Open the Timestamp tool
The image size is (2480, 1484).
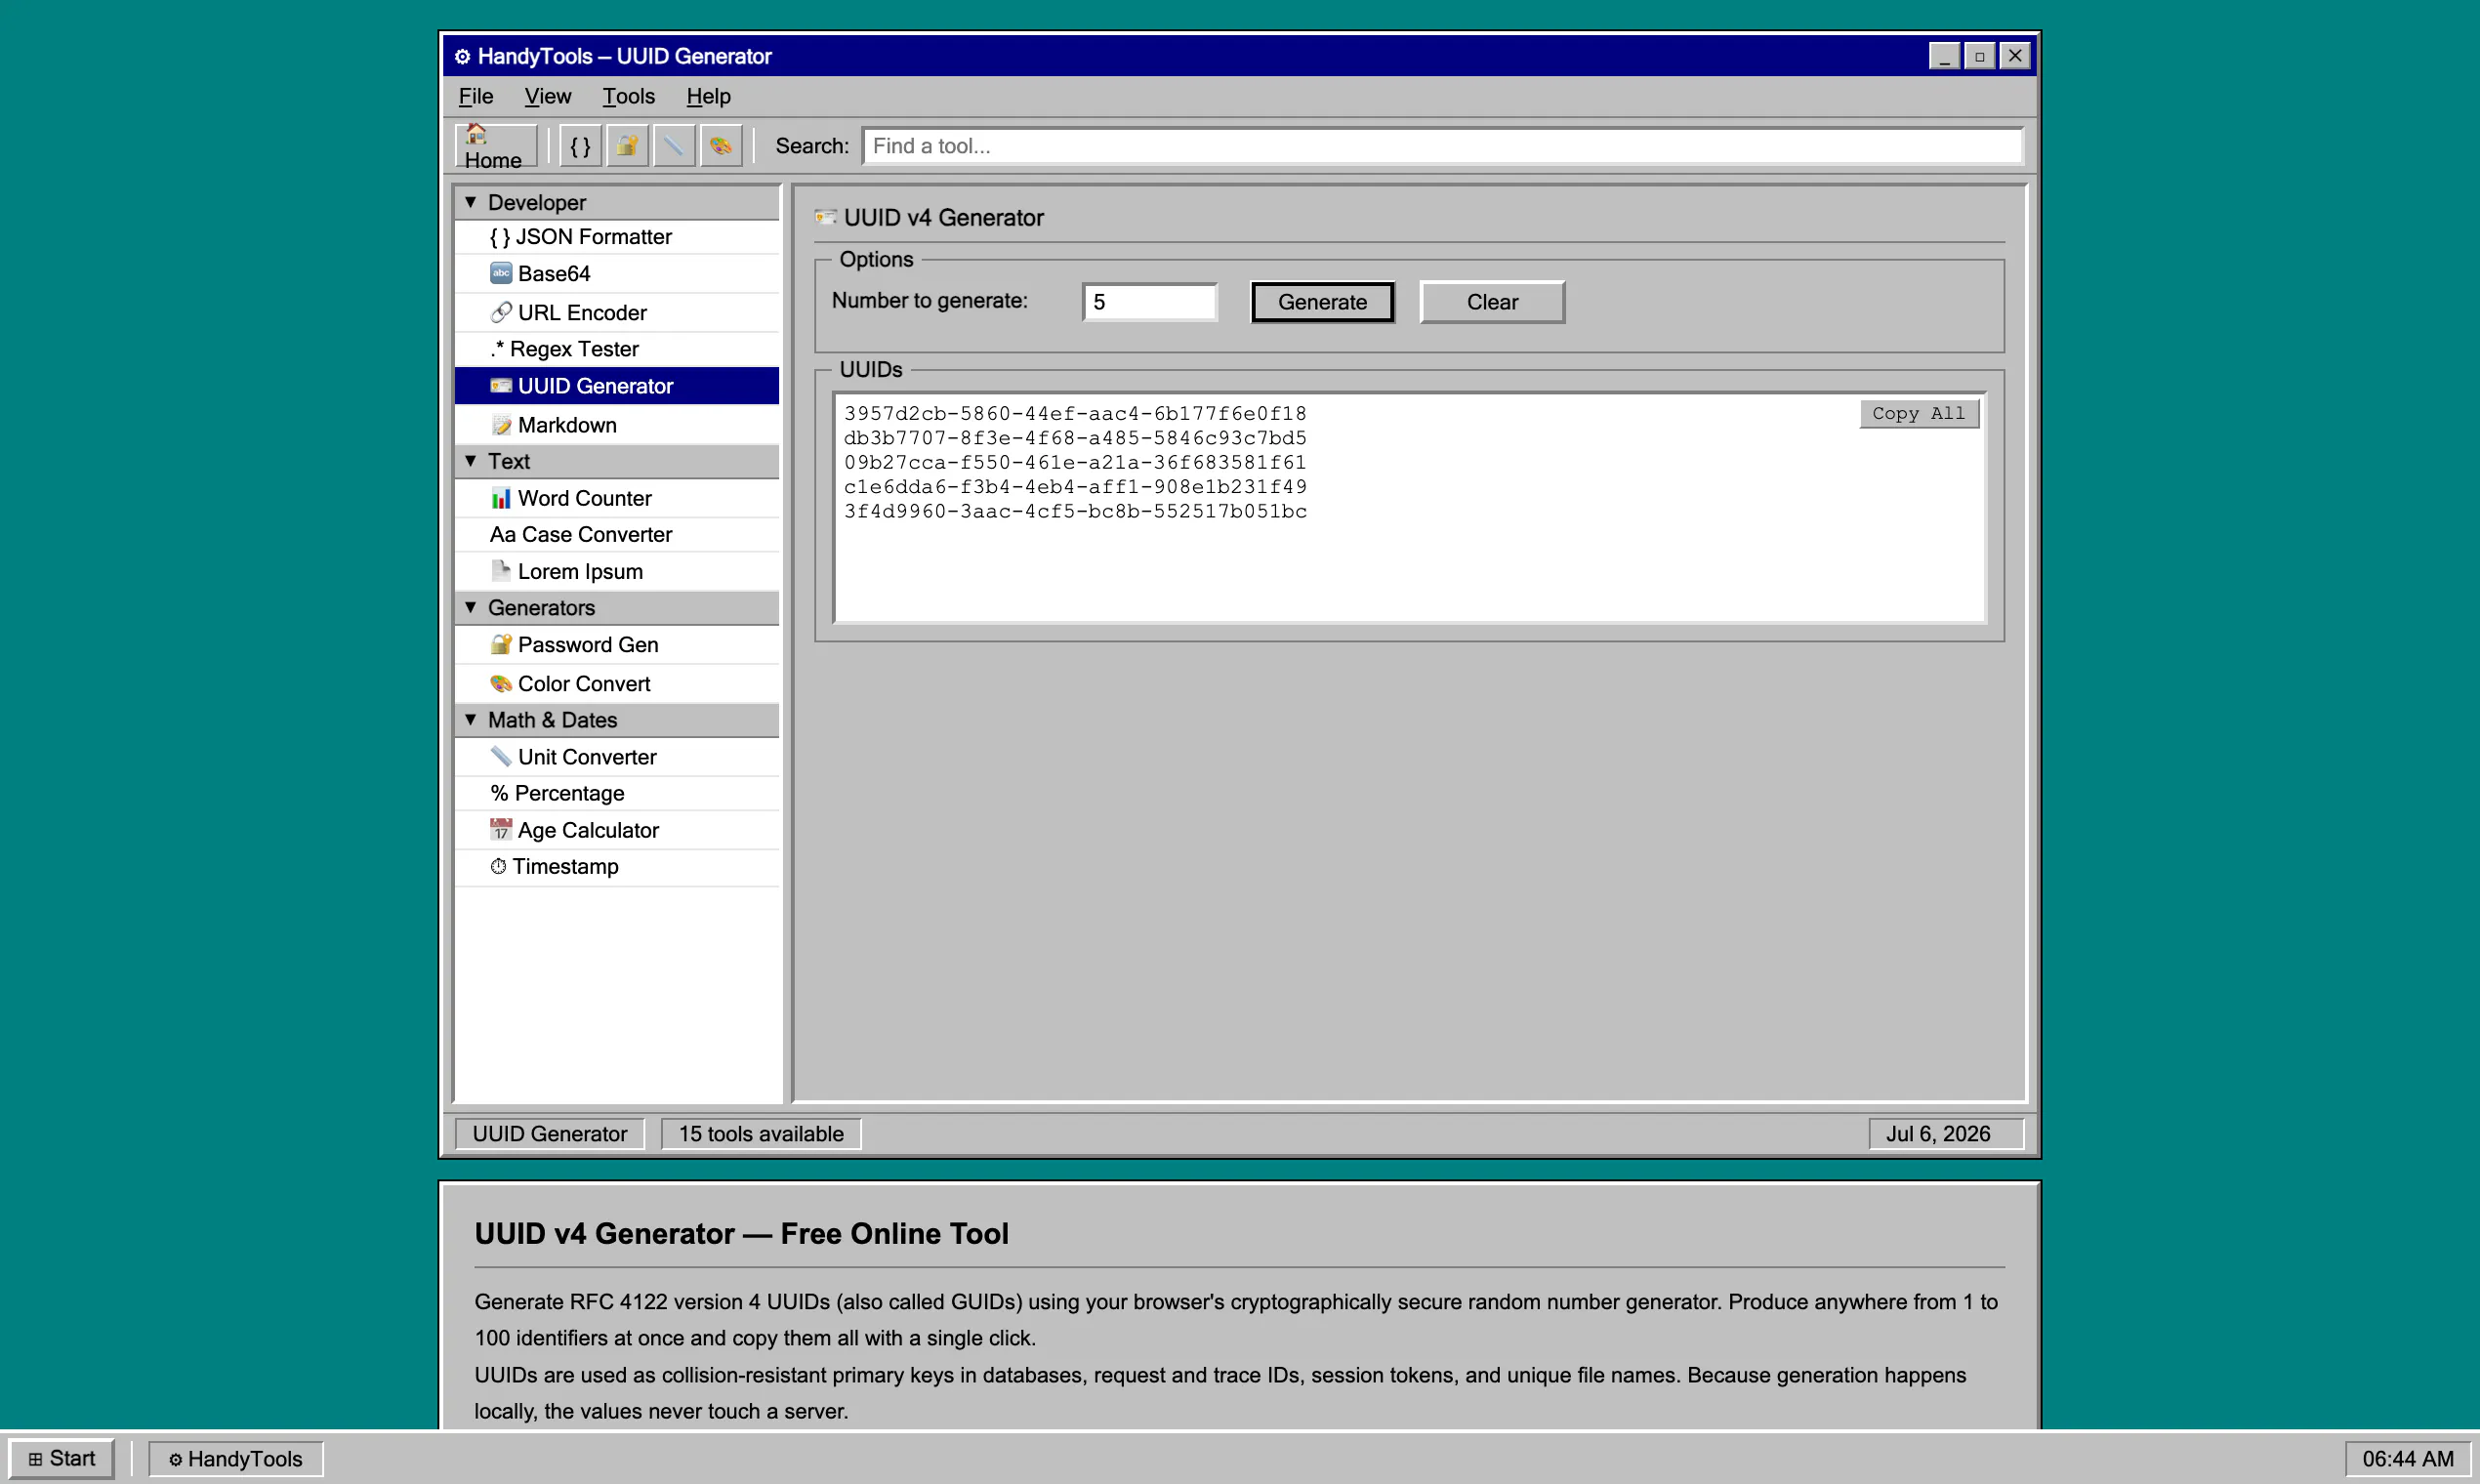(616, 867)
